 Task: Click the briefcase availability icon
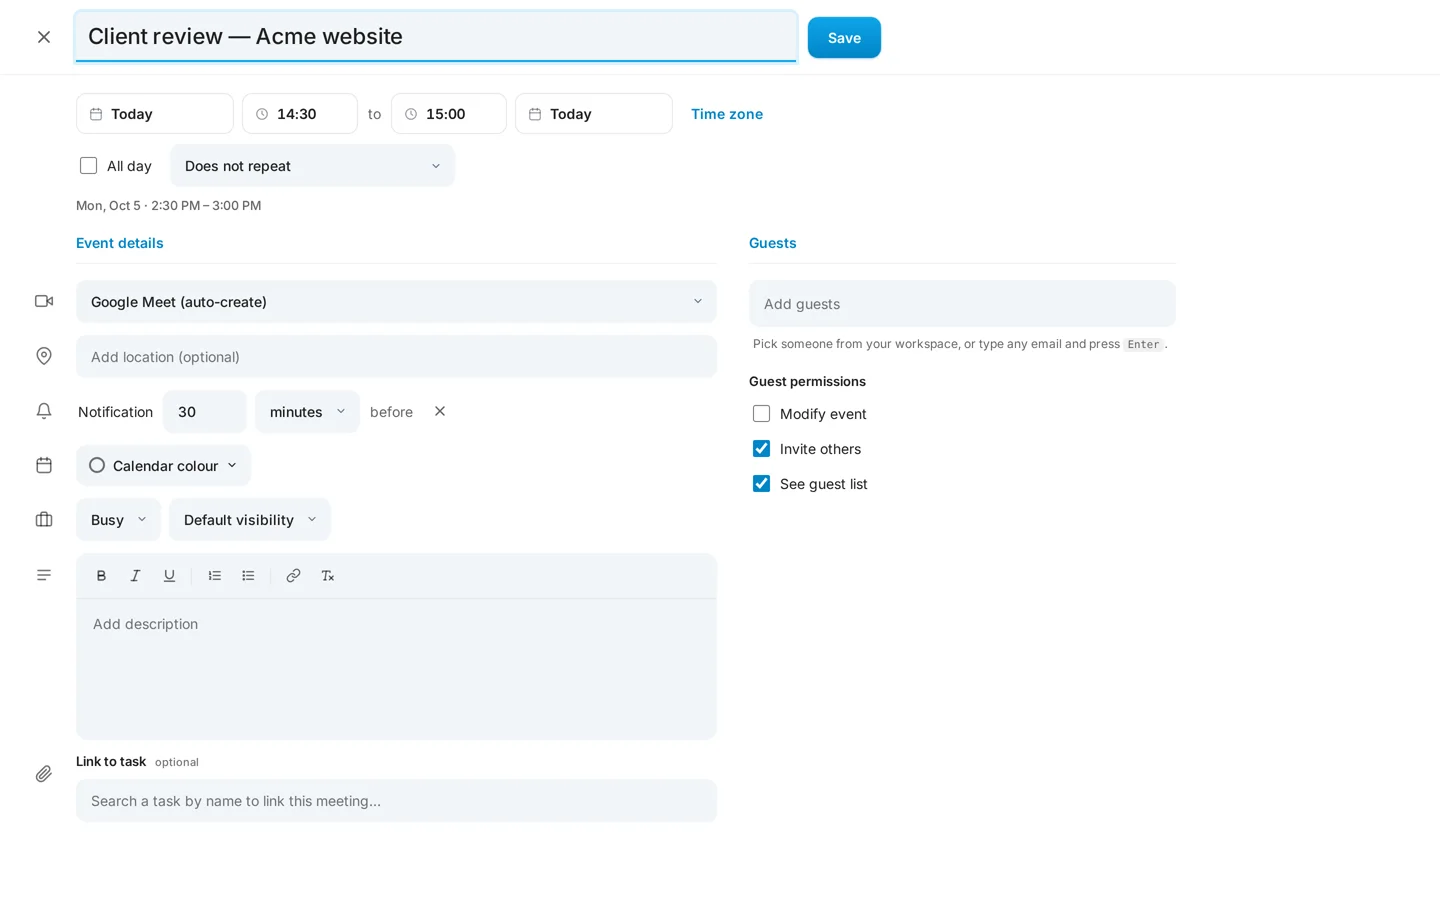pos(44,519)
